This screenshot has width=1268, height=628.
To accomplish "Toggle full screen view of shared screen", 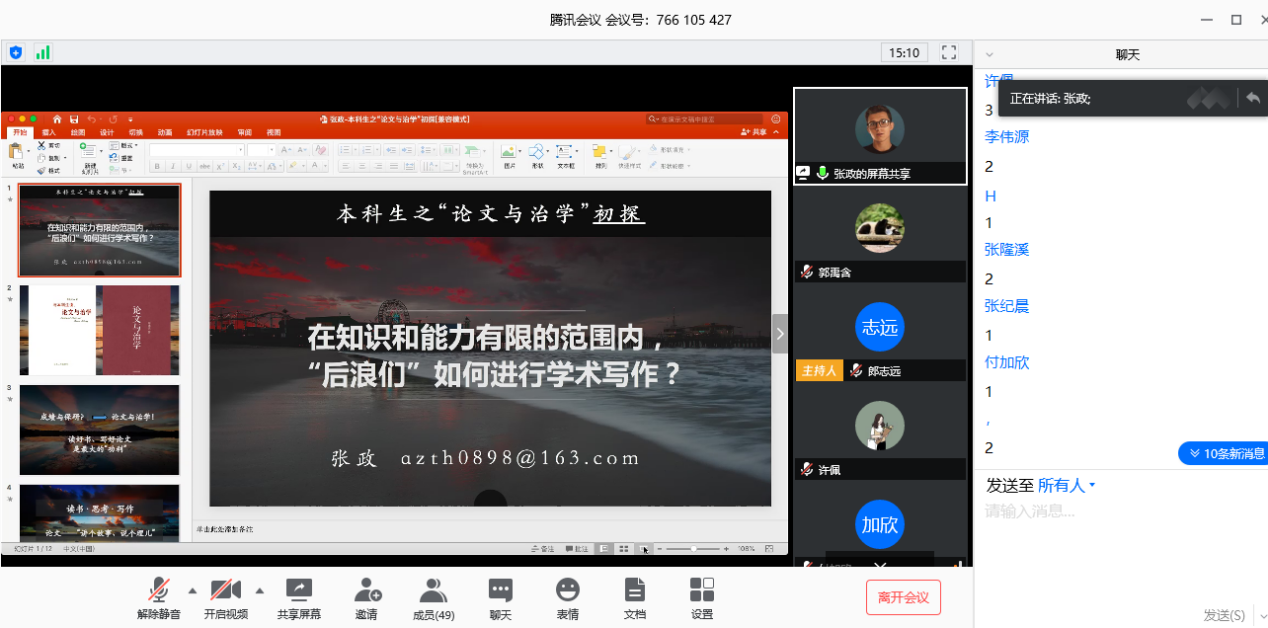I will click(950, 52).
